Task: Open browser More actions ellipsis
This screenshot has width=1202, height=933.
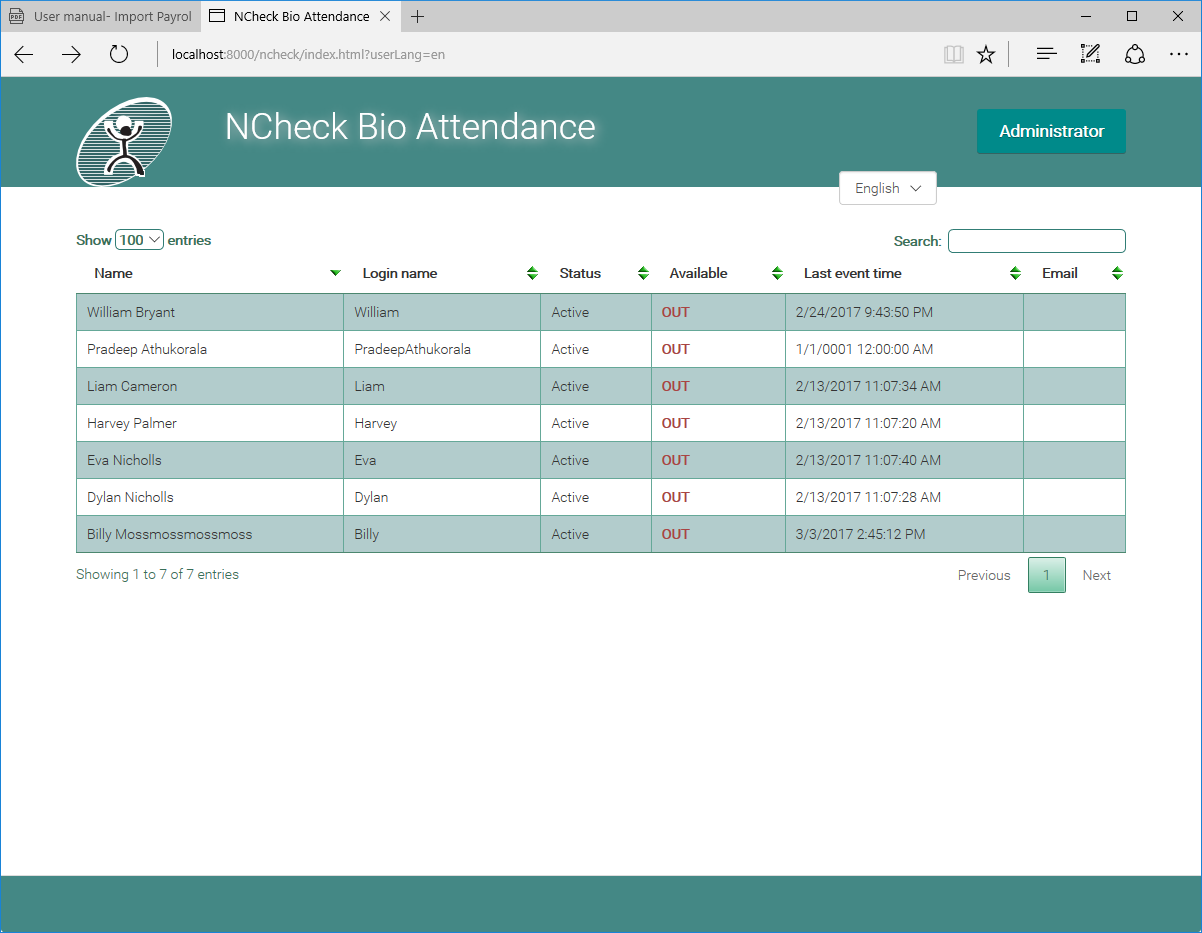Action: 1178,55
